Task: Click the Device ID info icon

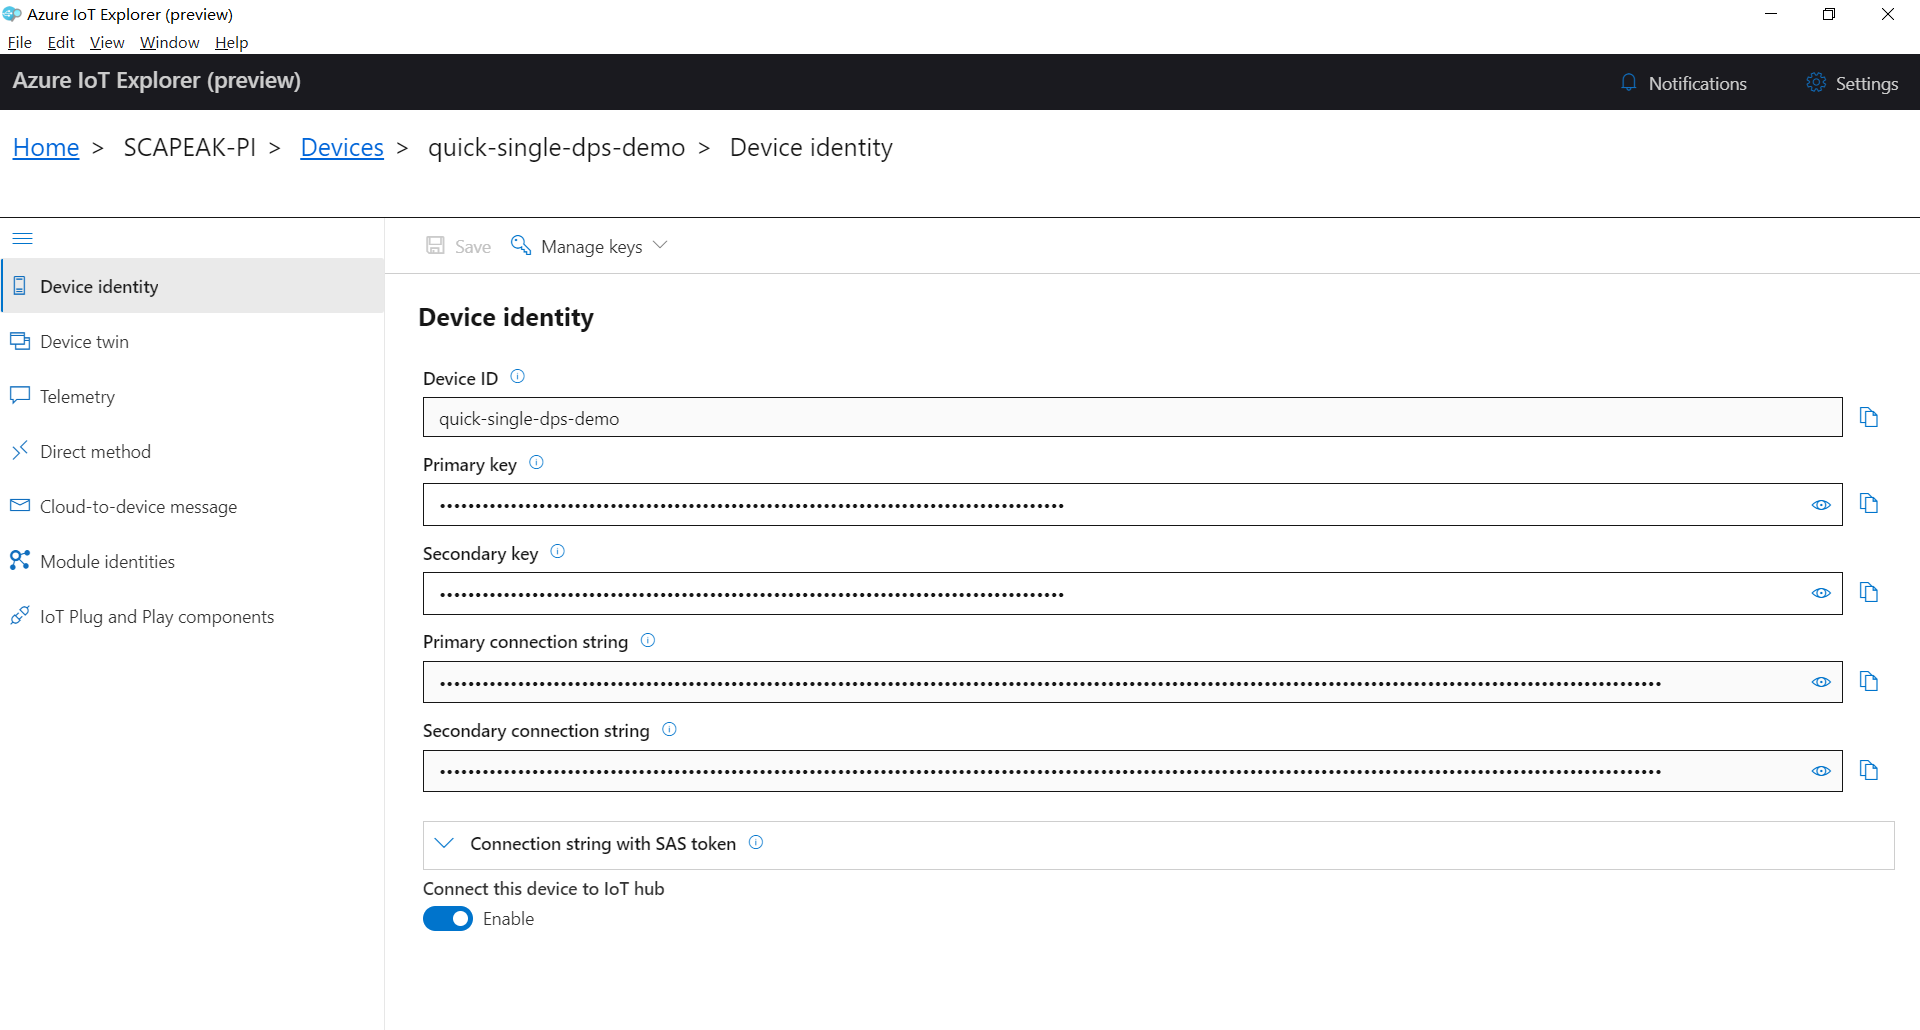Action: click(517, 377)
